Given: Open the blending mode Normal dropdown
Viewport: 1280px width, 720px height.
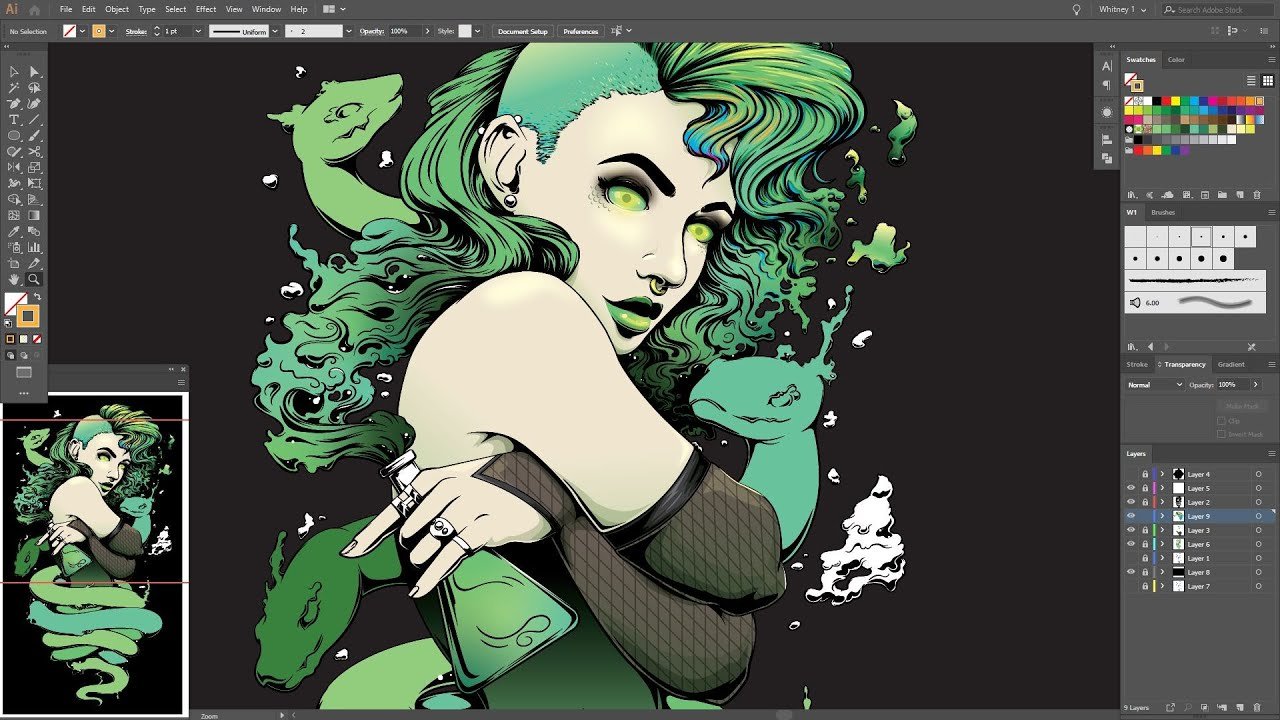Looking at the screenshot, I should pyautogui.click(x=1155, y=385).
